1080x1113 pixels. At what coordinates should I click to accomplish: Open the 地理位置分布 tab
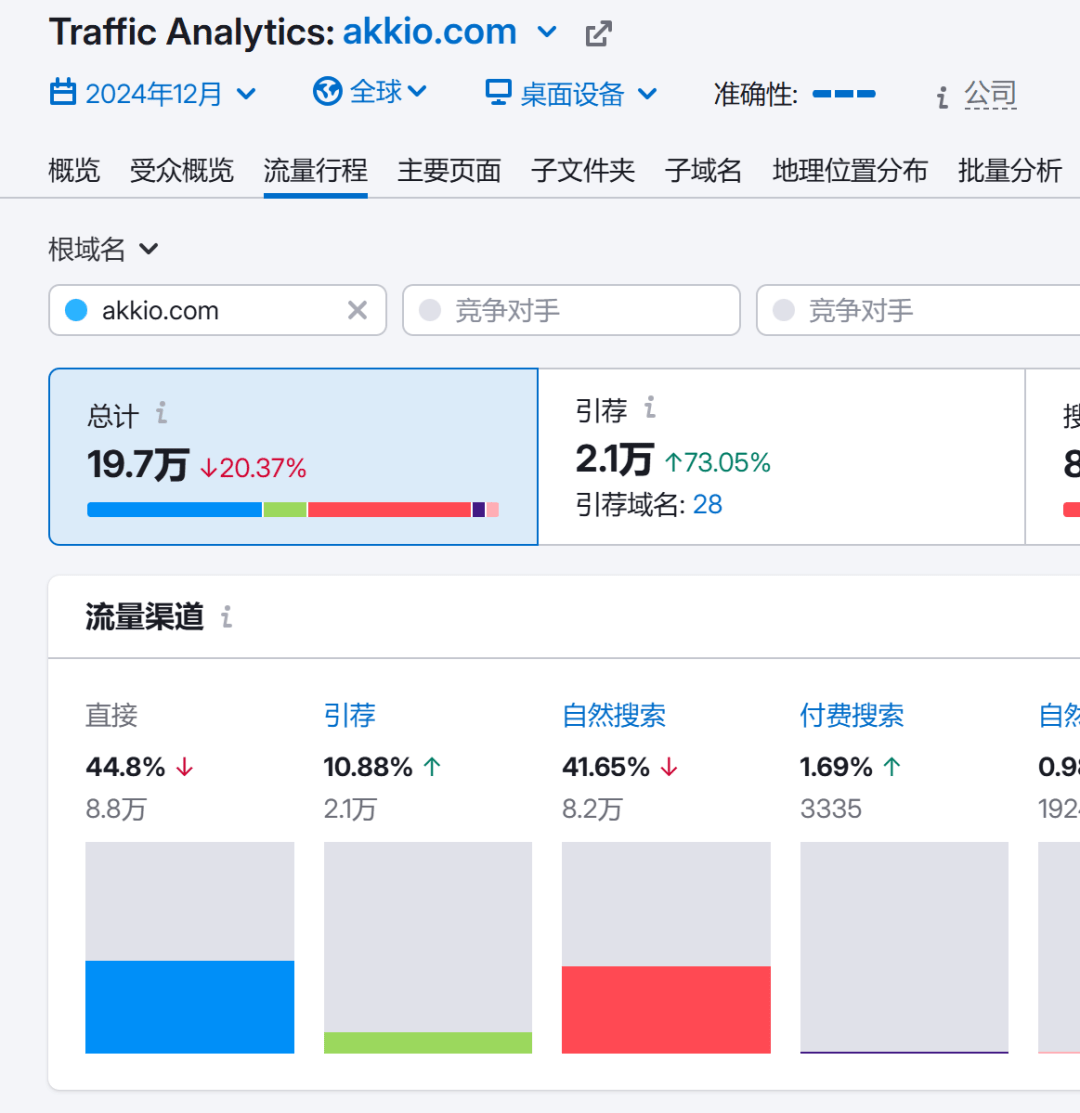[850, 170]
